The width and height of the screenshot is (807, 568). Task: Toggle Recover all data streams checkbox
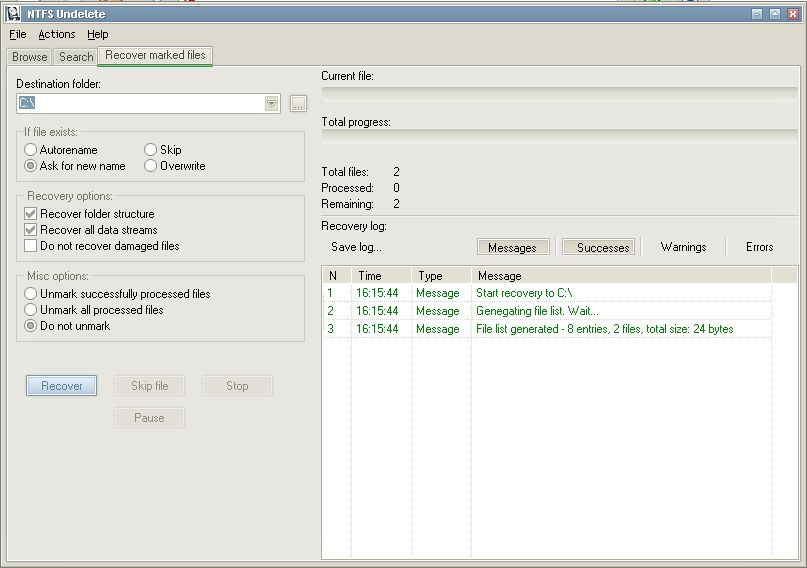[91, 229]
